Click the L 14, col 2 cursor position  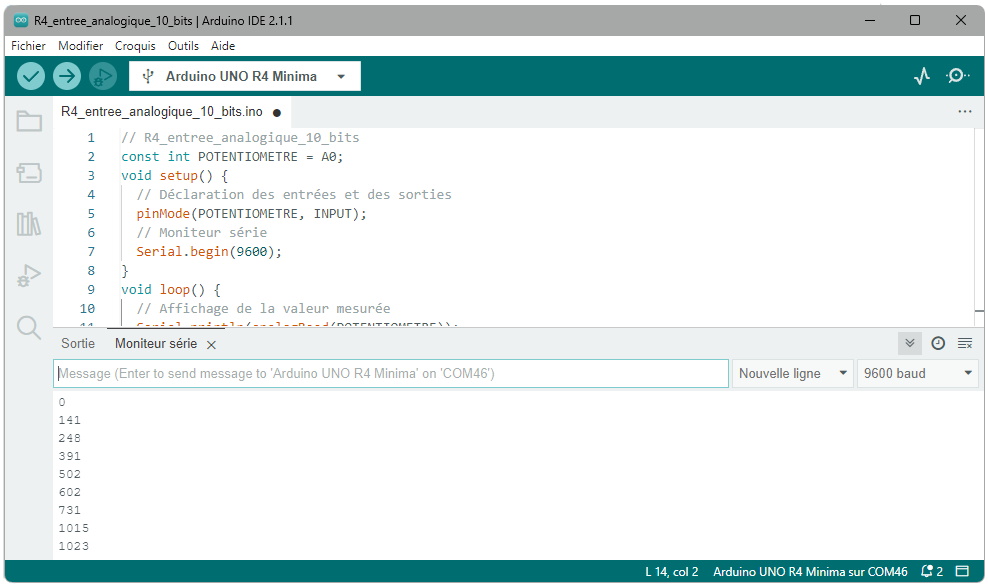point(672,572)
